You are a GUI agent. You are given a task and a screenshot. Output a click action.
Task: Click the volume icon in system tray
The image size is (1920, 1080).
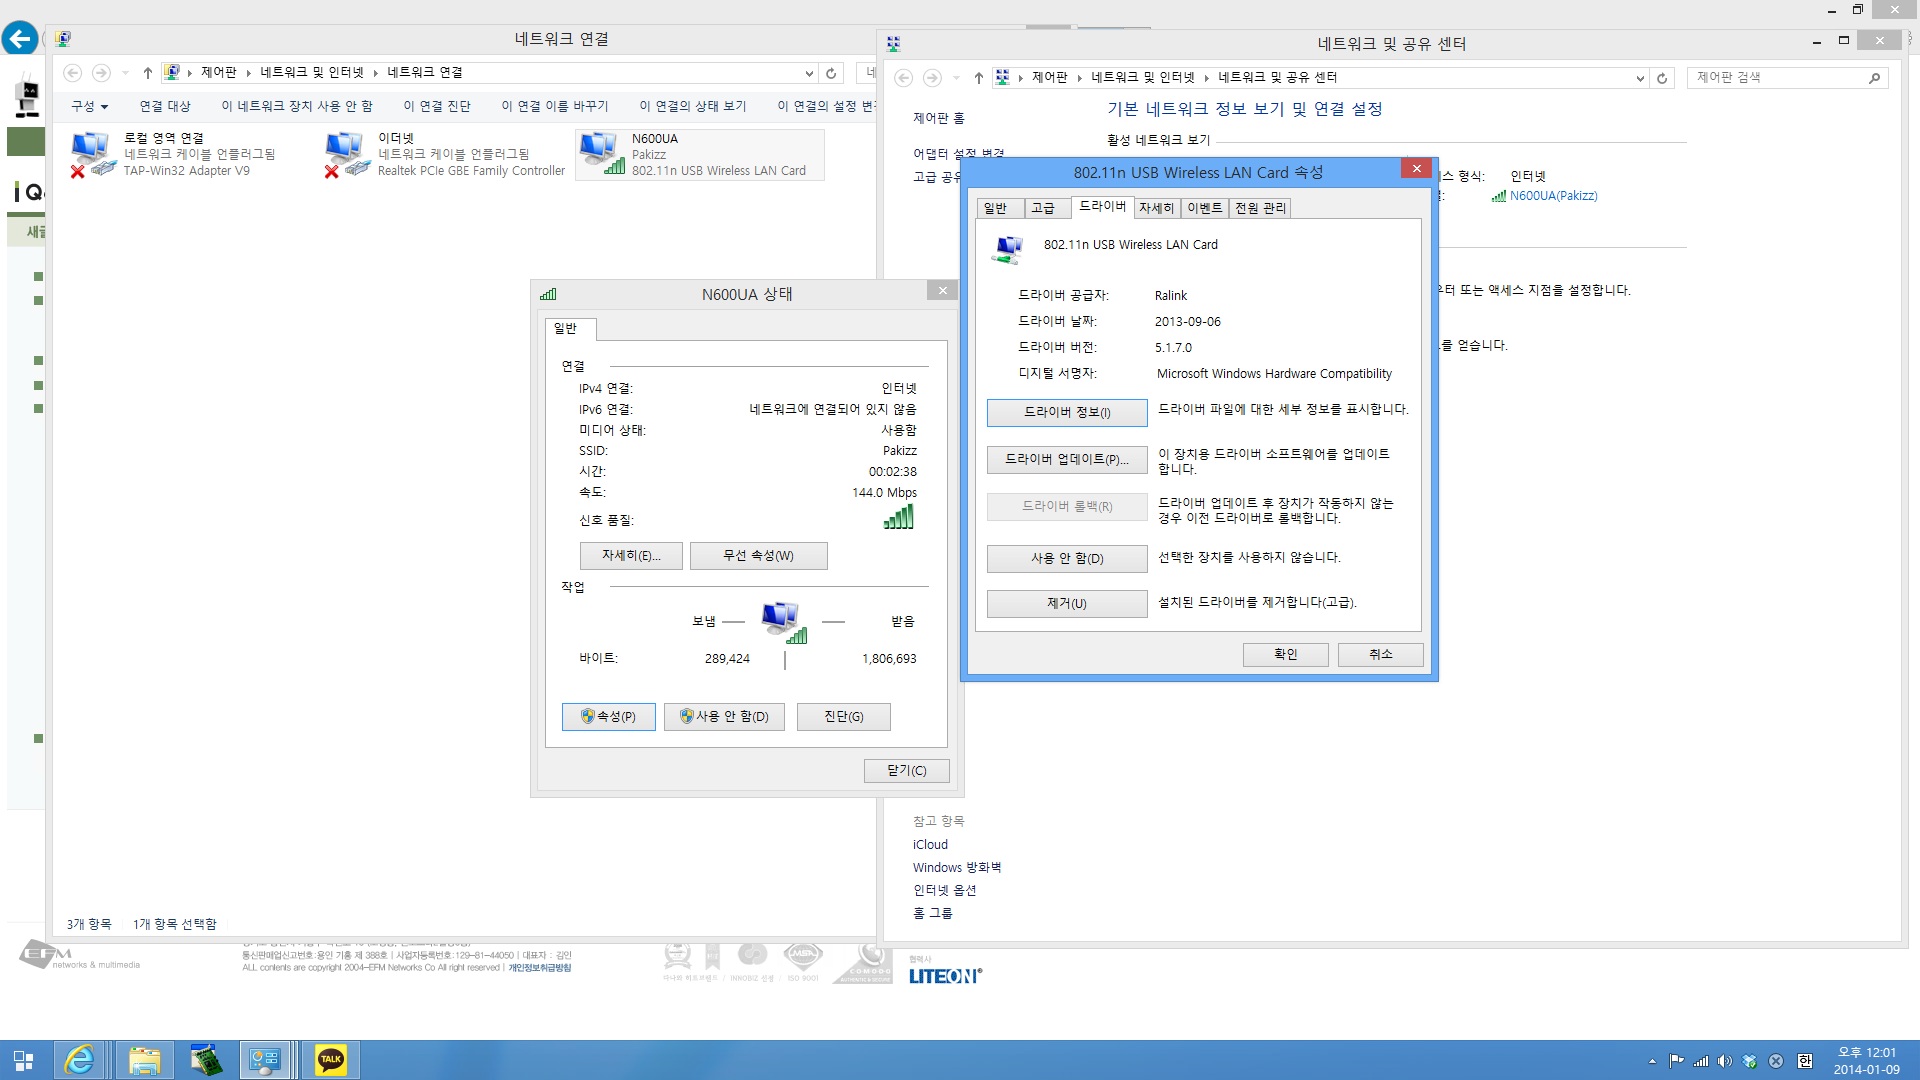coord(1725,1061)
